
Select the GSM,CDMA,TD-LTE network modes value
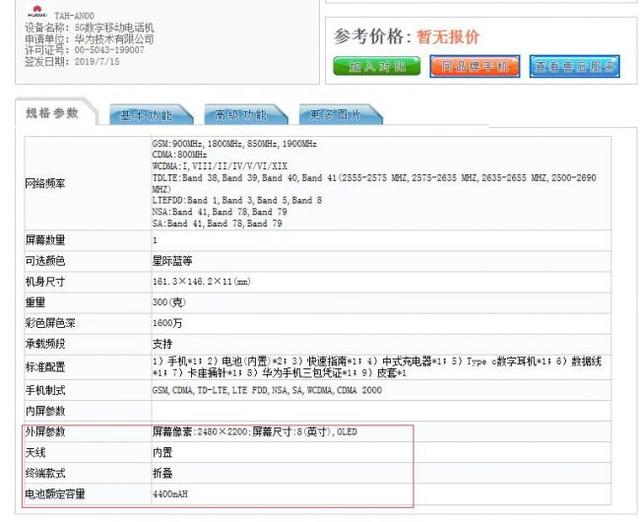tap(267, 391)
